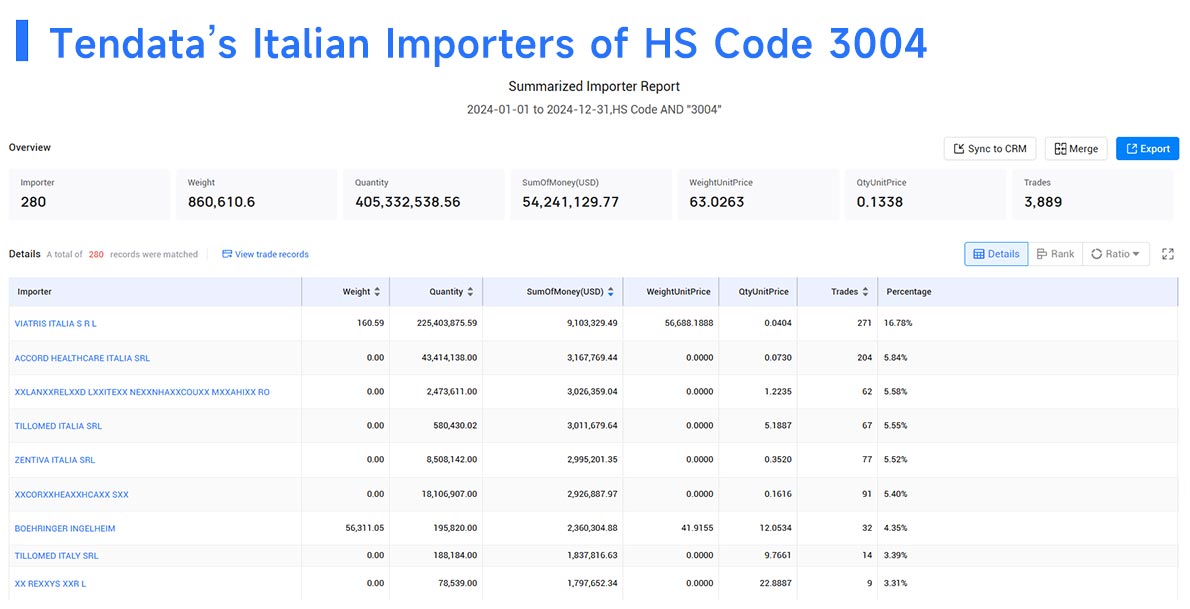1190x609 pixels.
Task: Click TILLOMED ITALY SRL trades value 14
Action: [867, 556]
